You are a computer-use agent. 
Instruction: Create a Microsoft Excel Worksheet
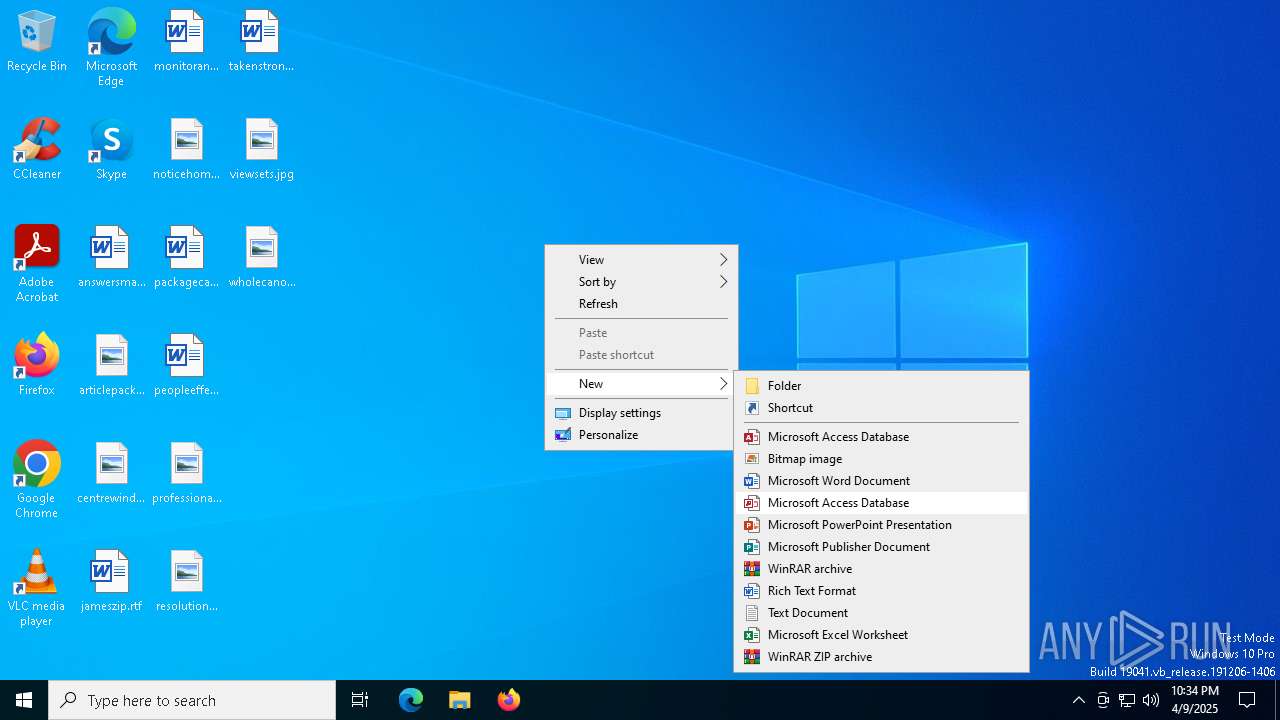pos(881,635)
